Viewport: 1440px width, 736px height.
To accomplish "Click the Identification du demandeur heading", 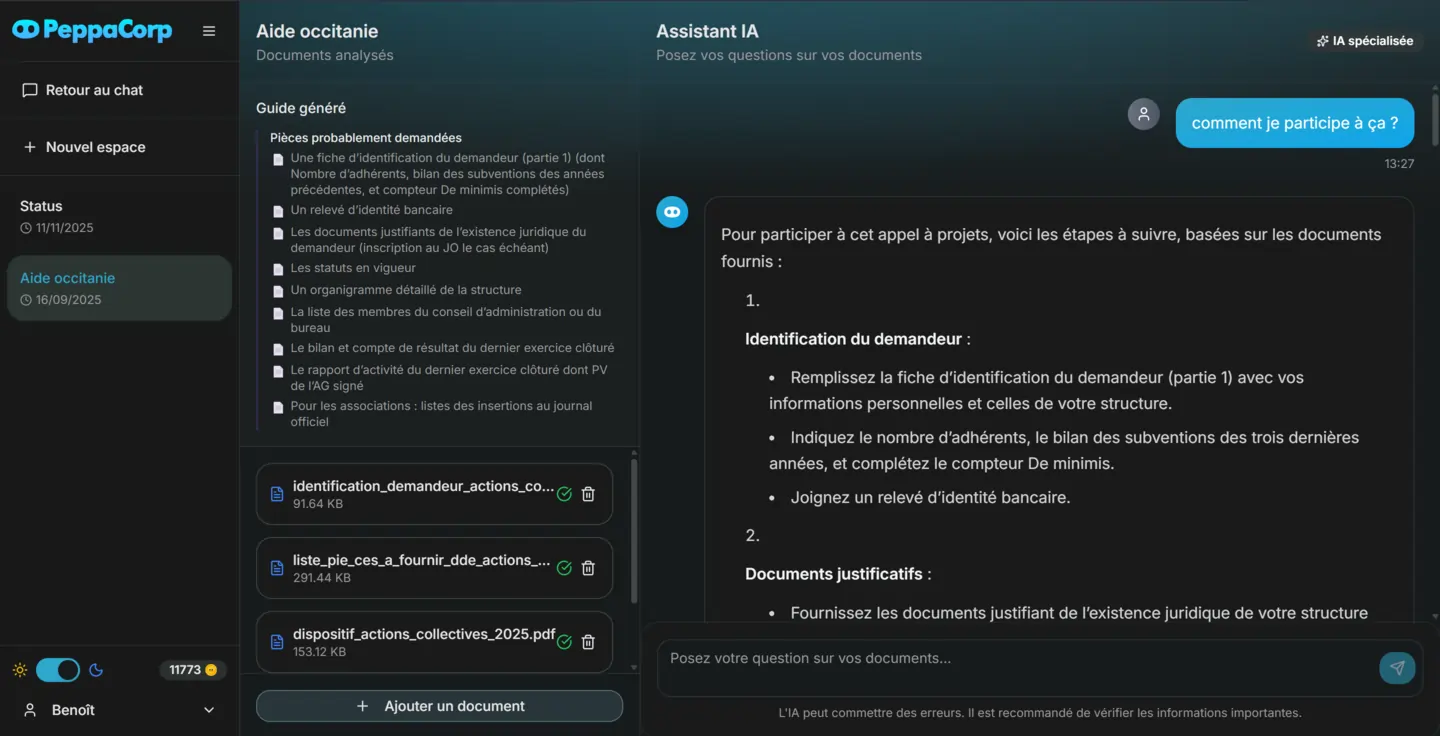I will pyautogui.click(x=858, y=339).
